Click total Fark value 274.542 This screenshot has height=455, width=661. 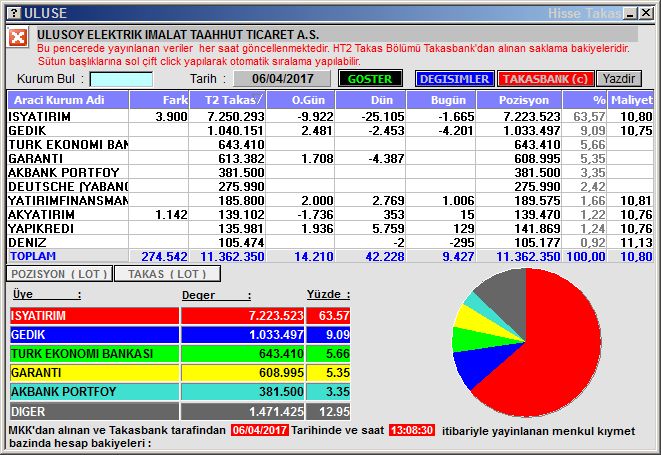(164, 256)
